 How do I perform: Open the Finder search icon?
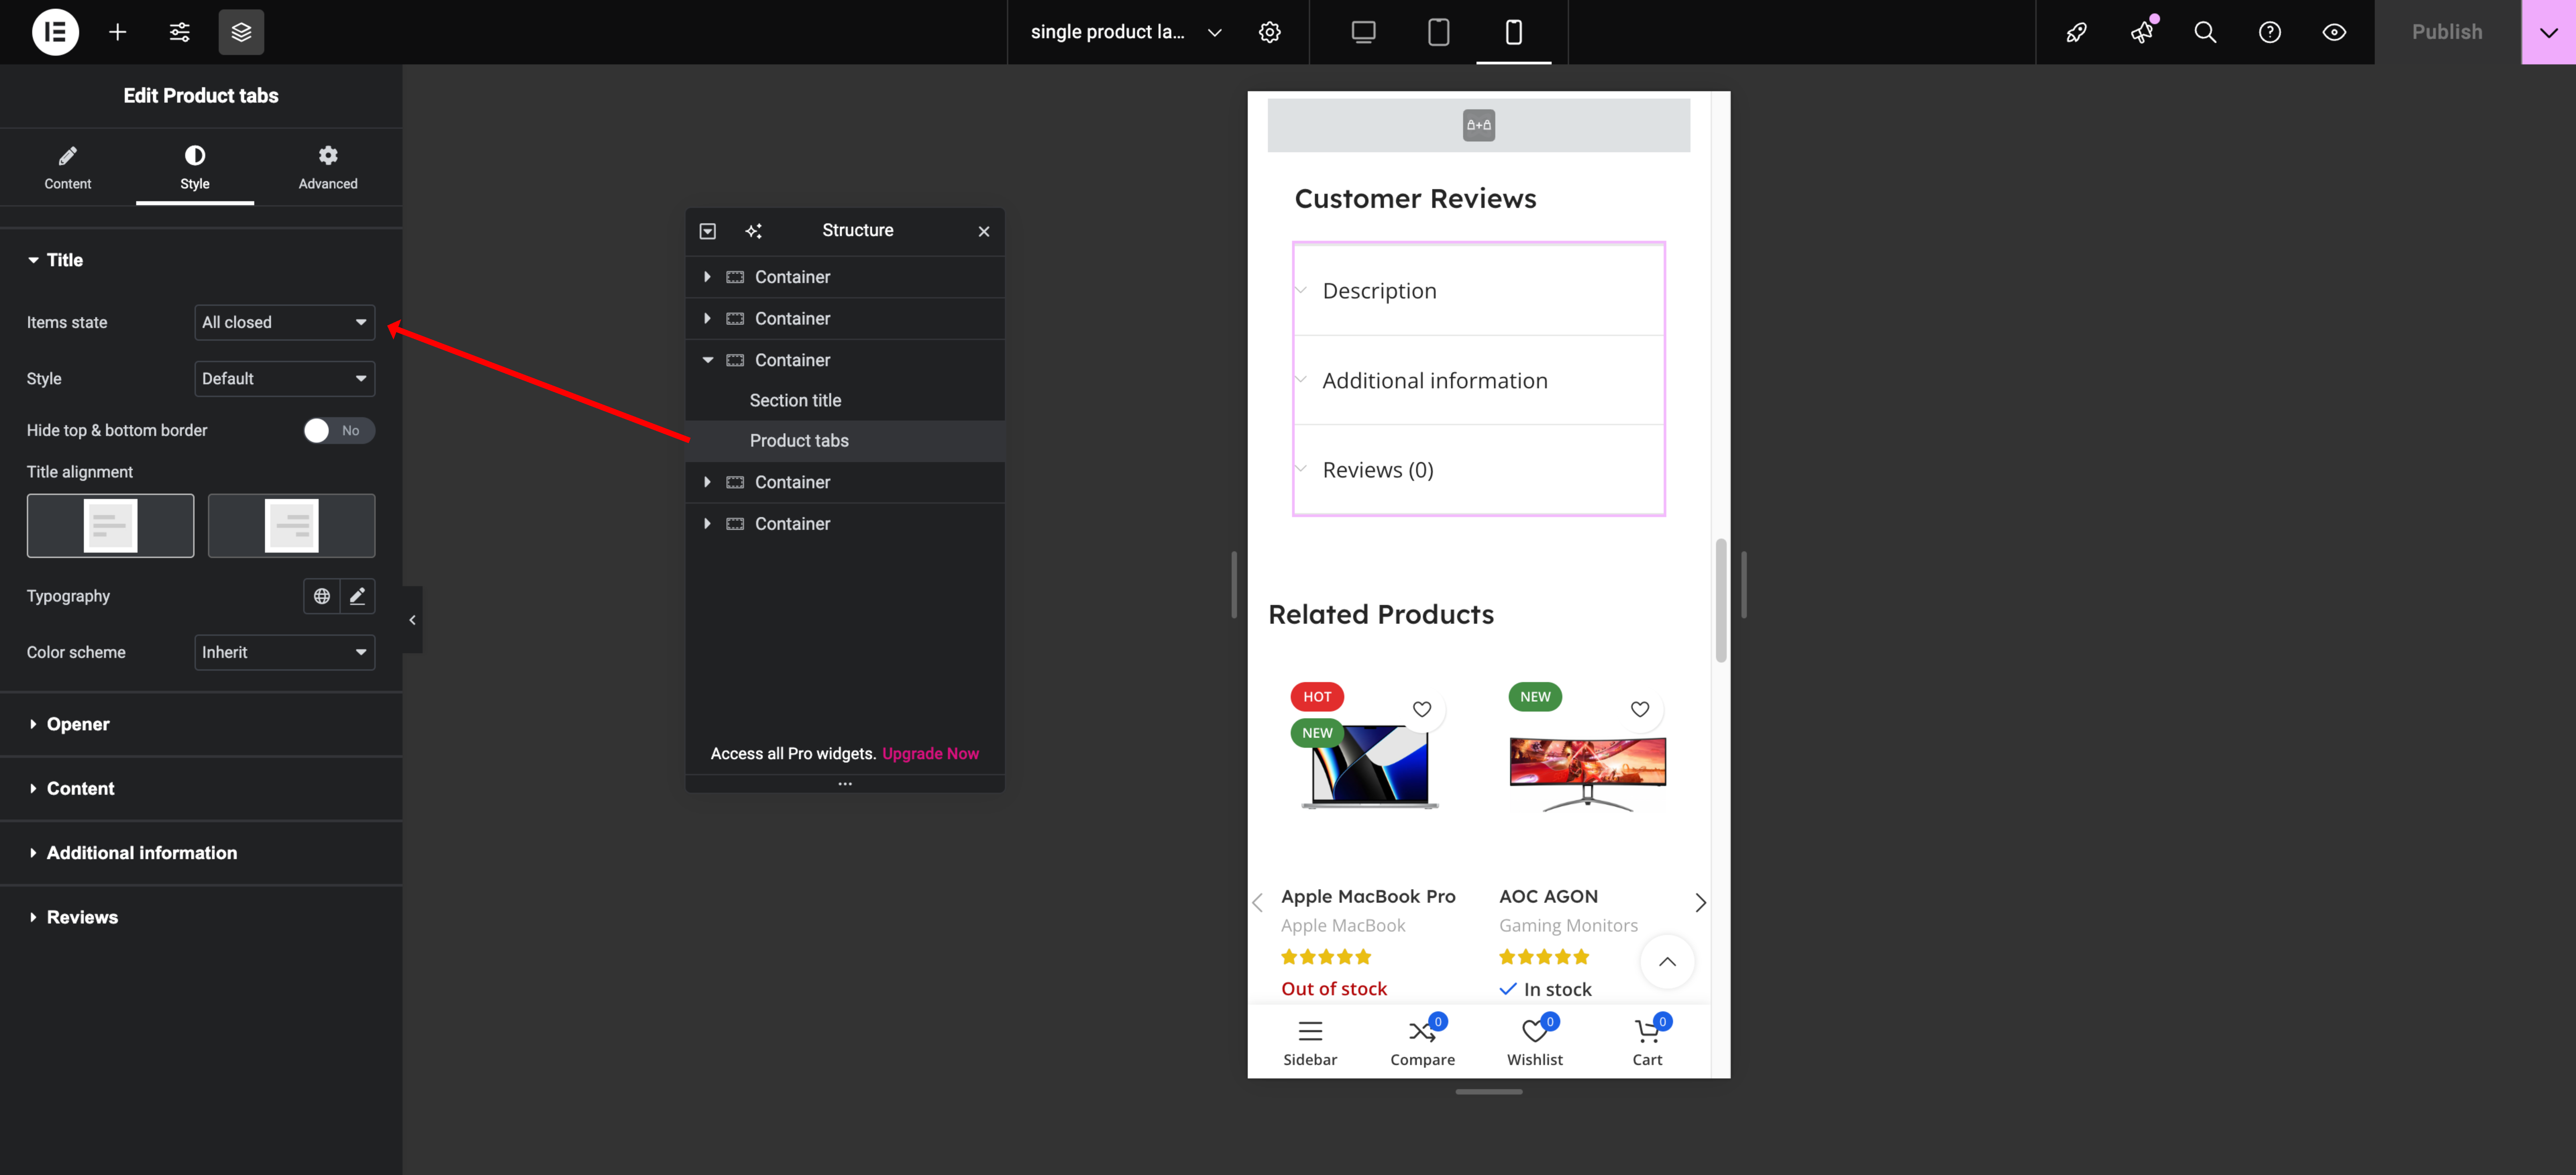[x=2205, y=32]
